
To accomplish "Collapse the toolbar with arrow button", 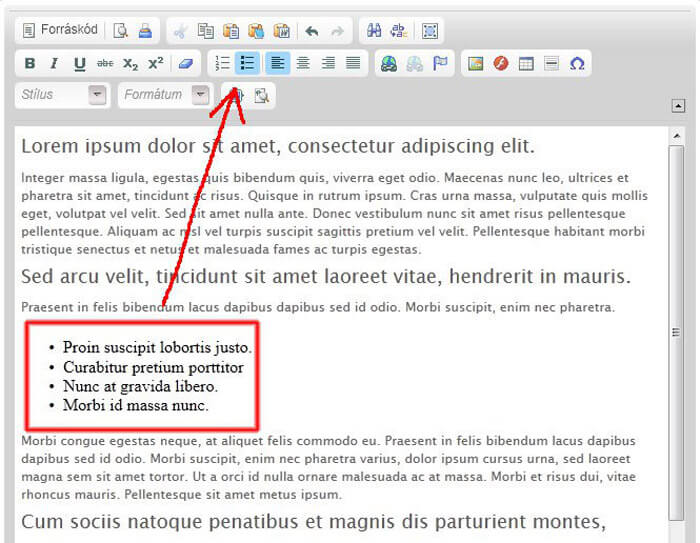I will (678, 106).
